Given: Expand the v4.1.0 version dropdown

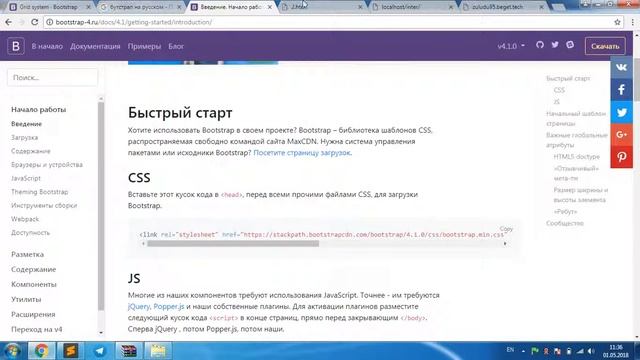Looking at the screenshot, I should pyautogui.click(x=511, y=46).
